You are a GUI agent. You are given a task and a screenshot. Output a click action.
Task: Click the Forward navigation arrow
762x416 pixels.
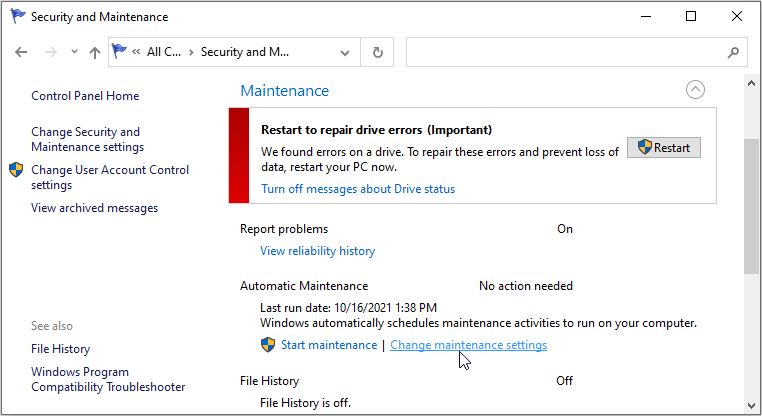pyautogui.click(x=51, y=52)
